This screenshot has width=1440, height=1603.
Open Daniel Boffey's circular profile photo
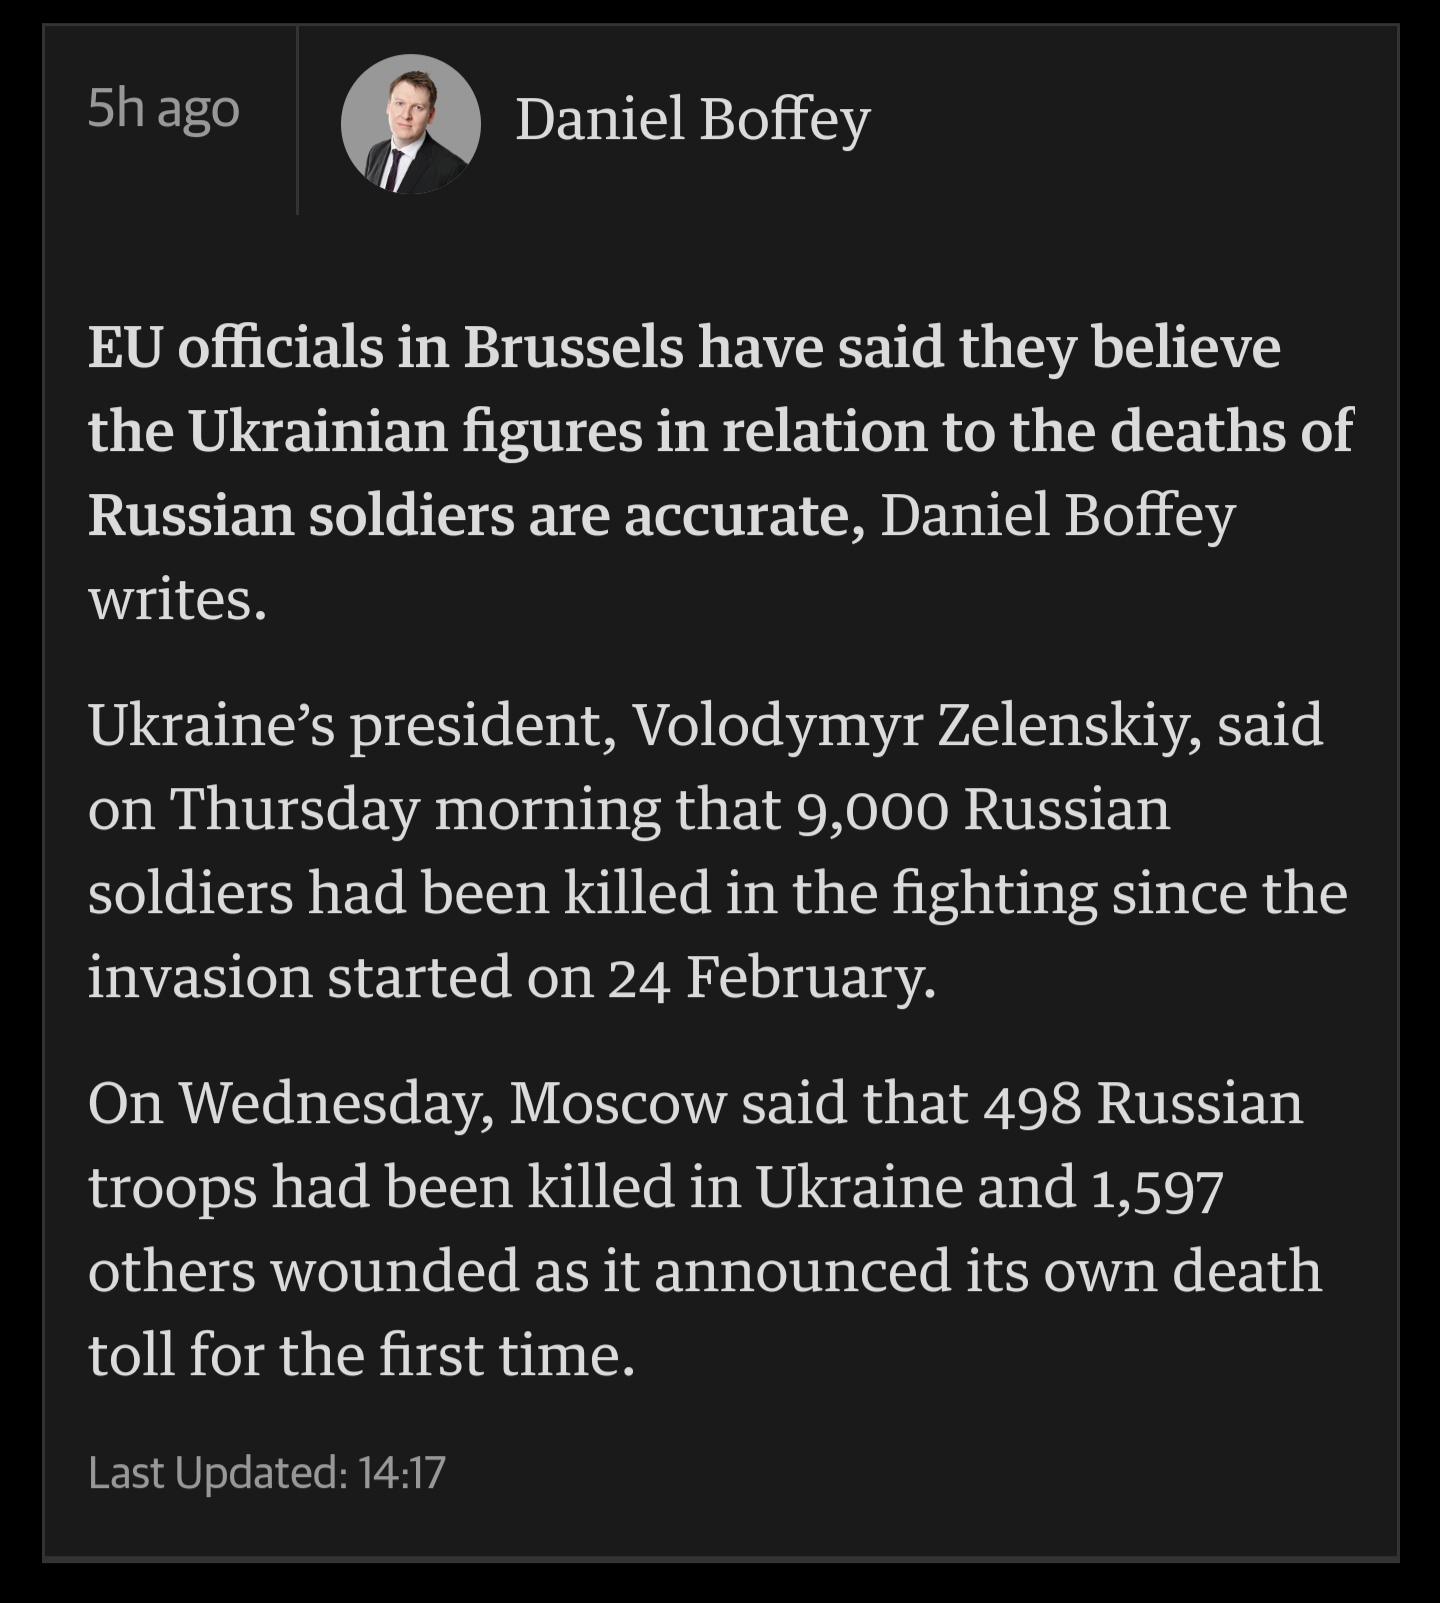point(410,123)
